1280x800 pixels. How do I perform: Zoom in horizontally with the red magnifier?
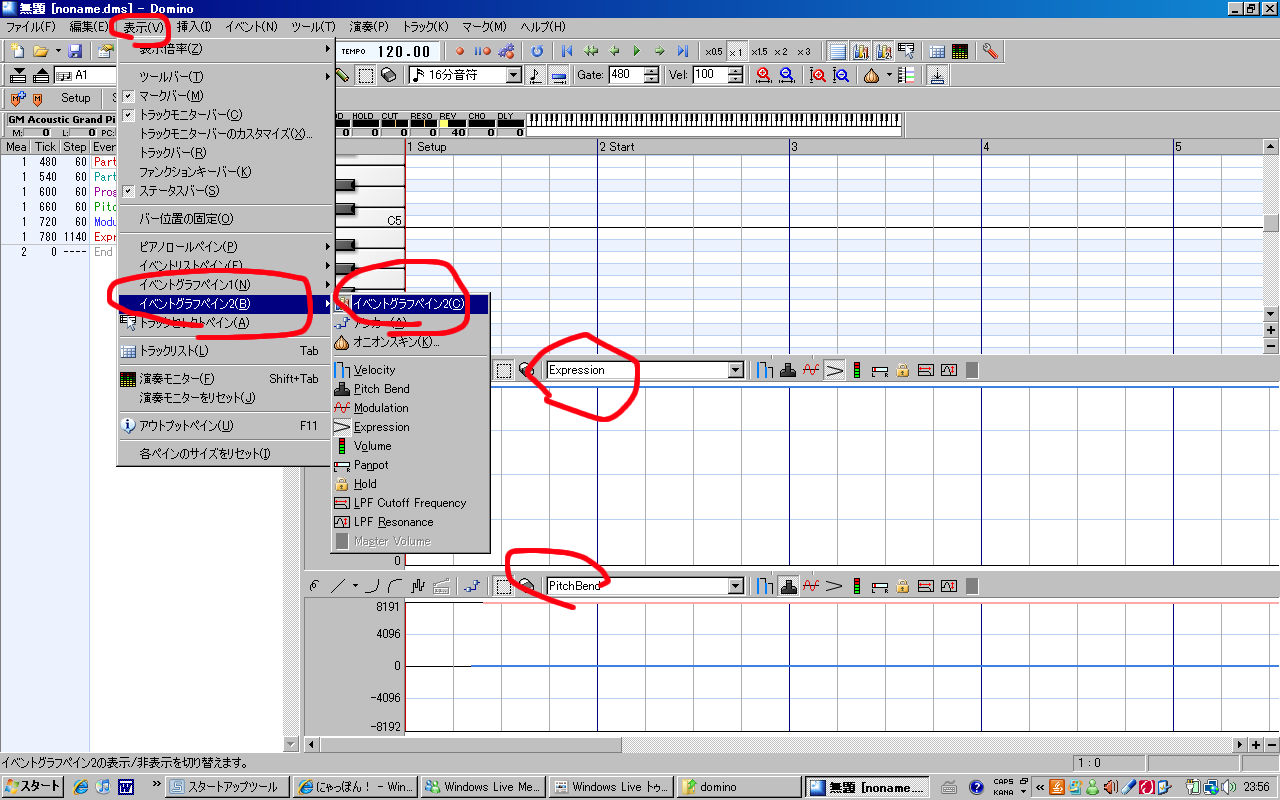[x=764, y=75]
